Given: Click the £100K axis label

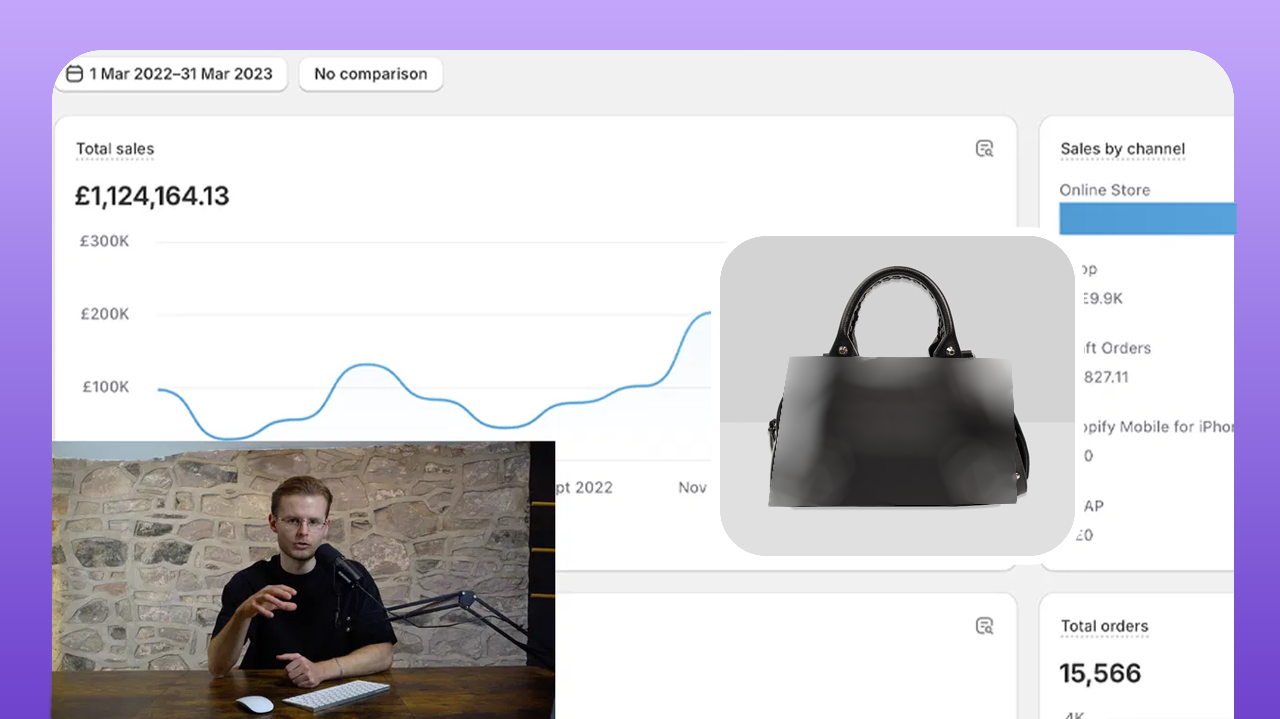Looking at the screenshot, I should pyautogui.click(x=105, y=387).
